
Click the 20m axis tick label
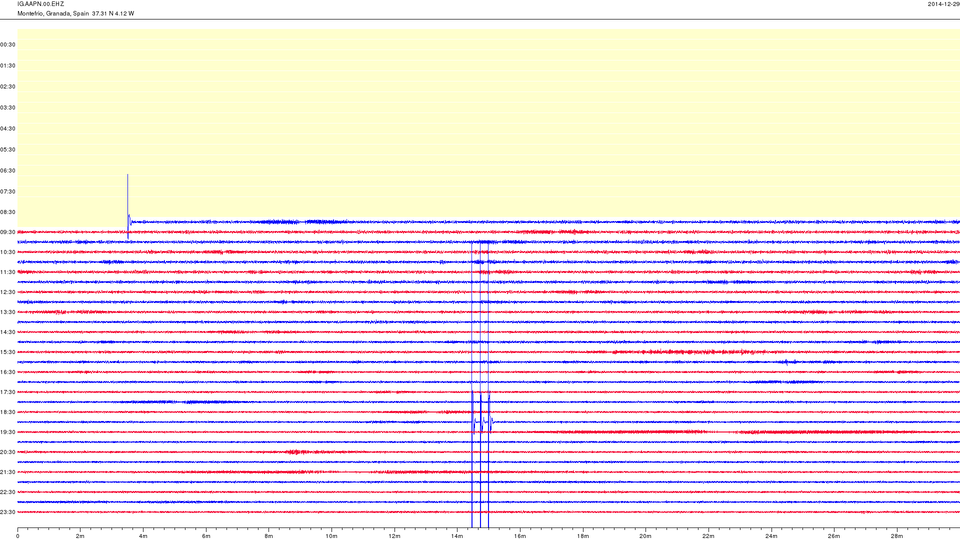click(645, 536)
